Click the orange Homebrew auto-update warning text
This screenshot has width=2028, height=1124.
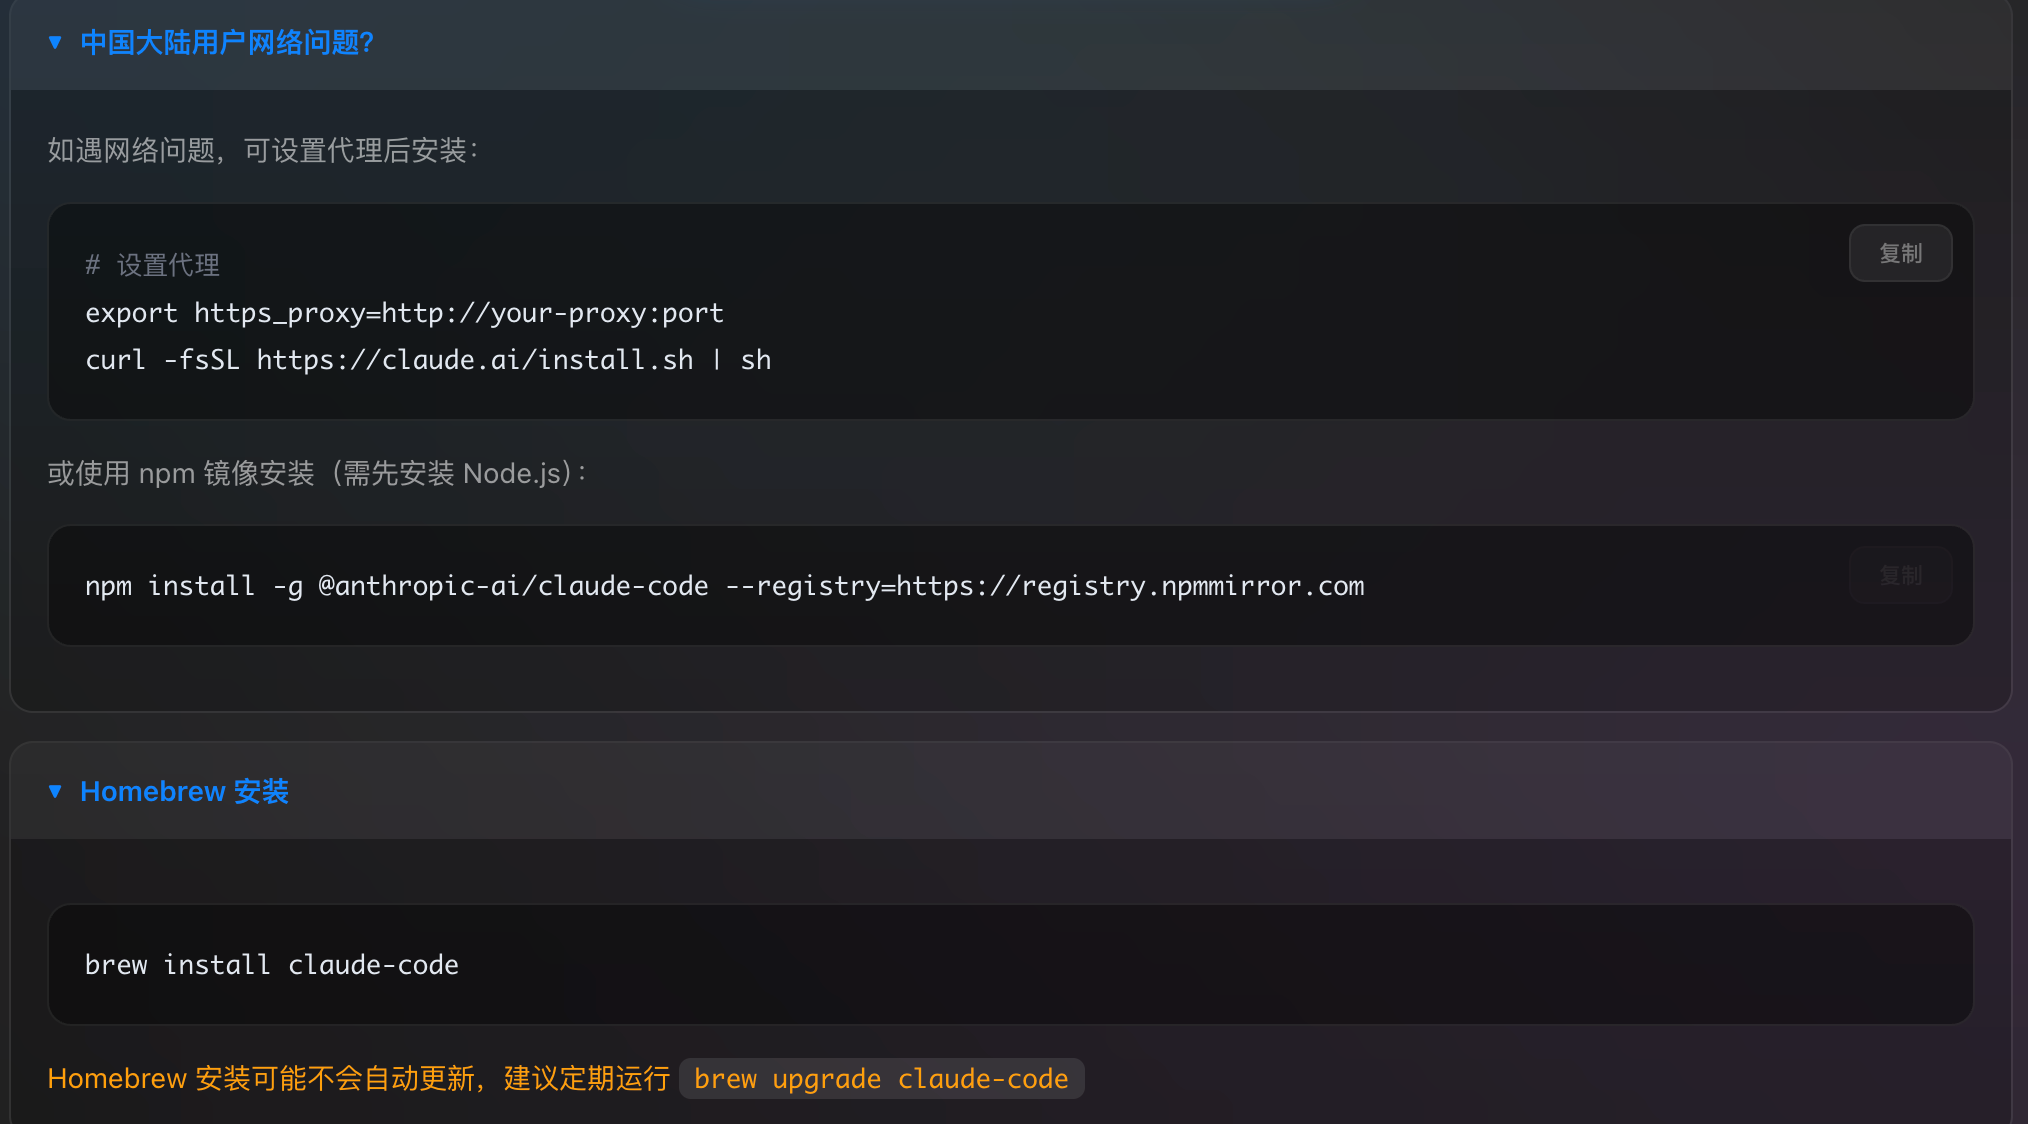tap(358, 1079)
